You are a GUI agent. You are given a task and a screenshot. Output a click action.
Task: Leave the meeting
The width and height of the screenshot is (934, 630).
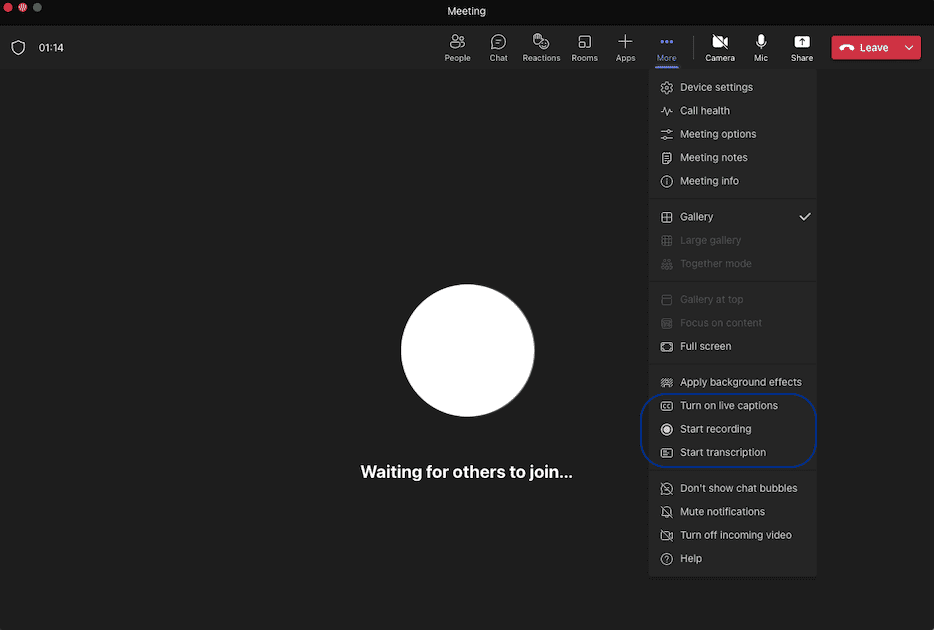867,47
